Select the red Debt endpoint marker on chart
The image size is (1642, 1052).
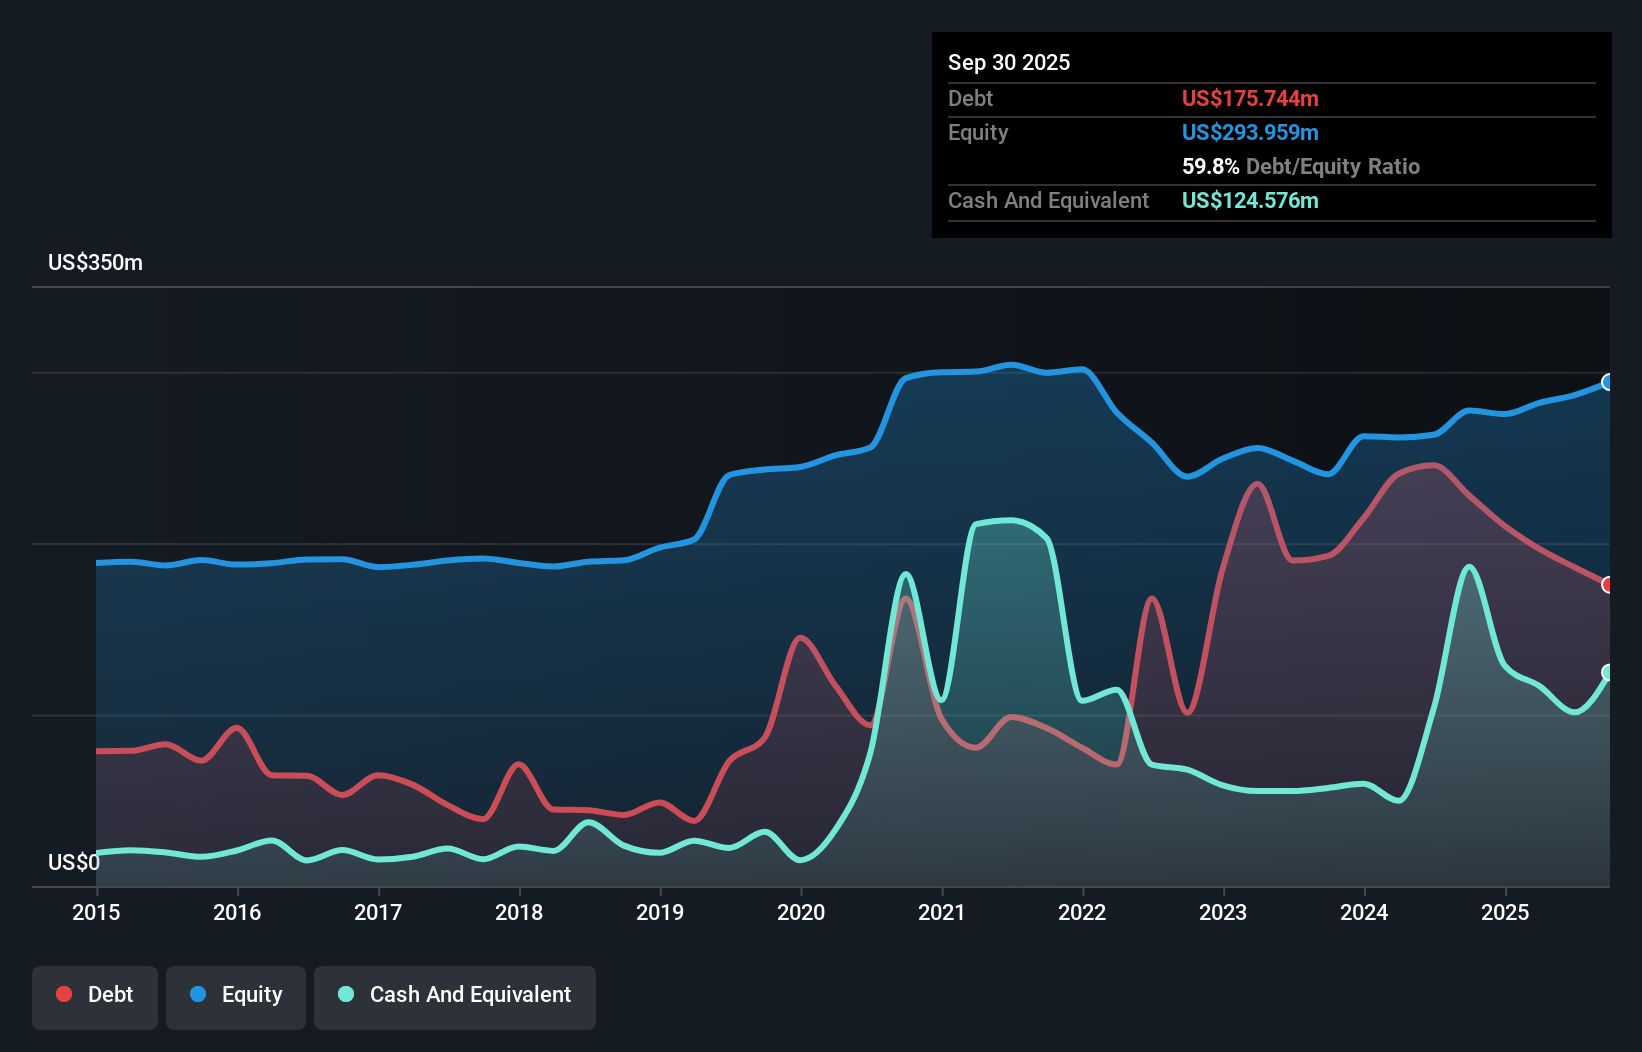tap(1607, 585)
